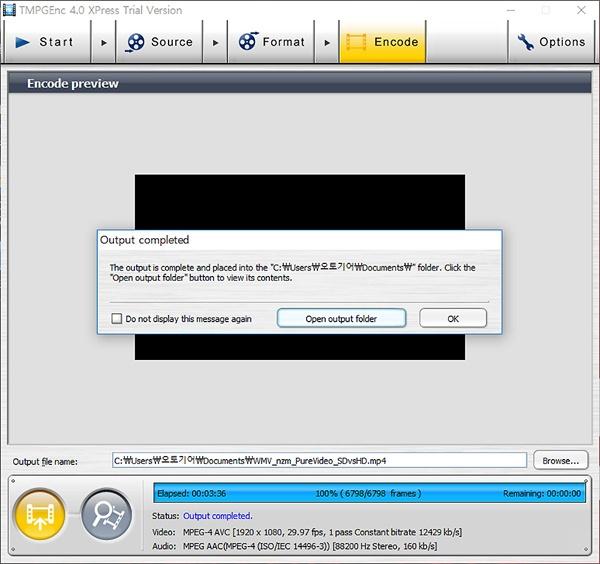Click the arrow between Format and Encode
The height and width of the screenshot is (564, 600).
tap(327, 42)
